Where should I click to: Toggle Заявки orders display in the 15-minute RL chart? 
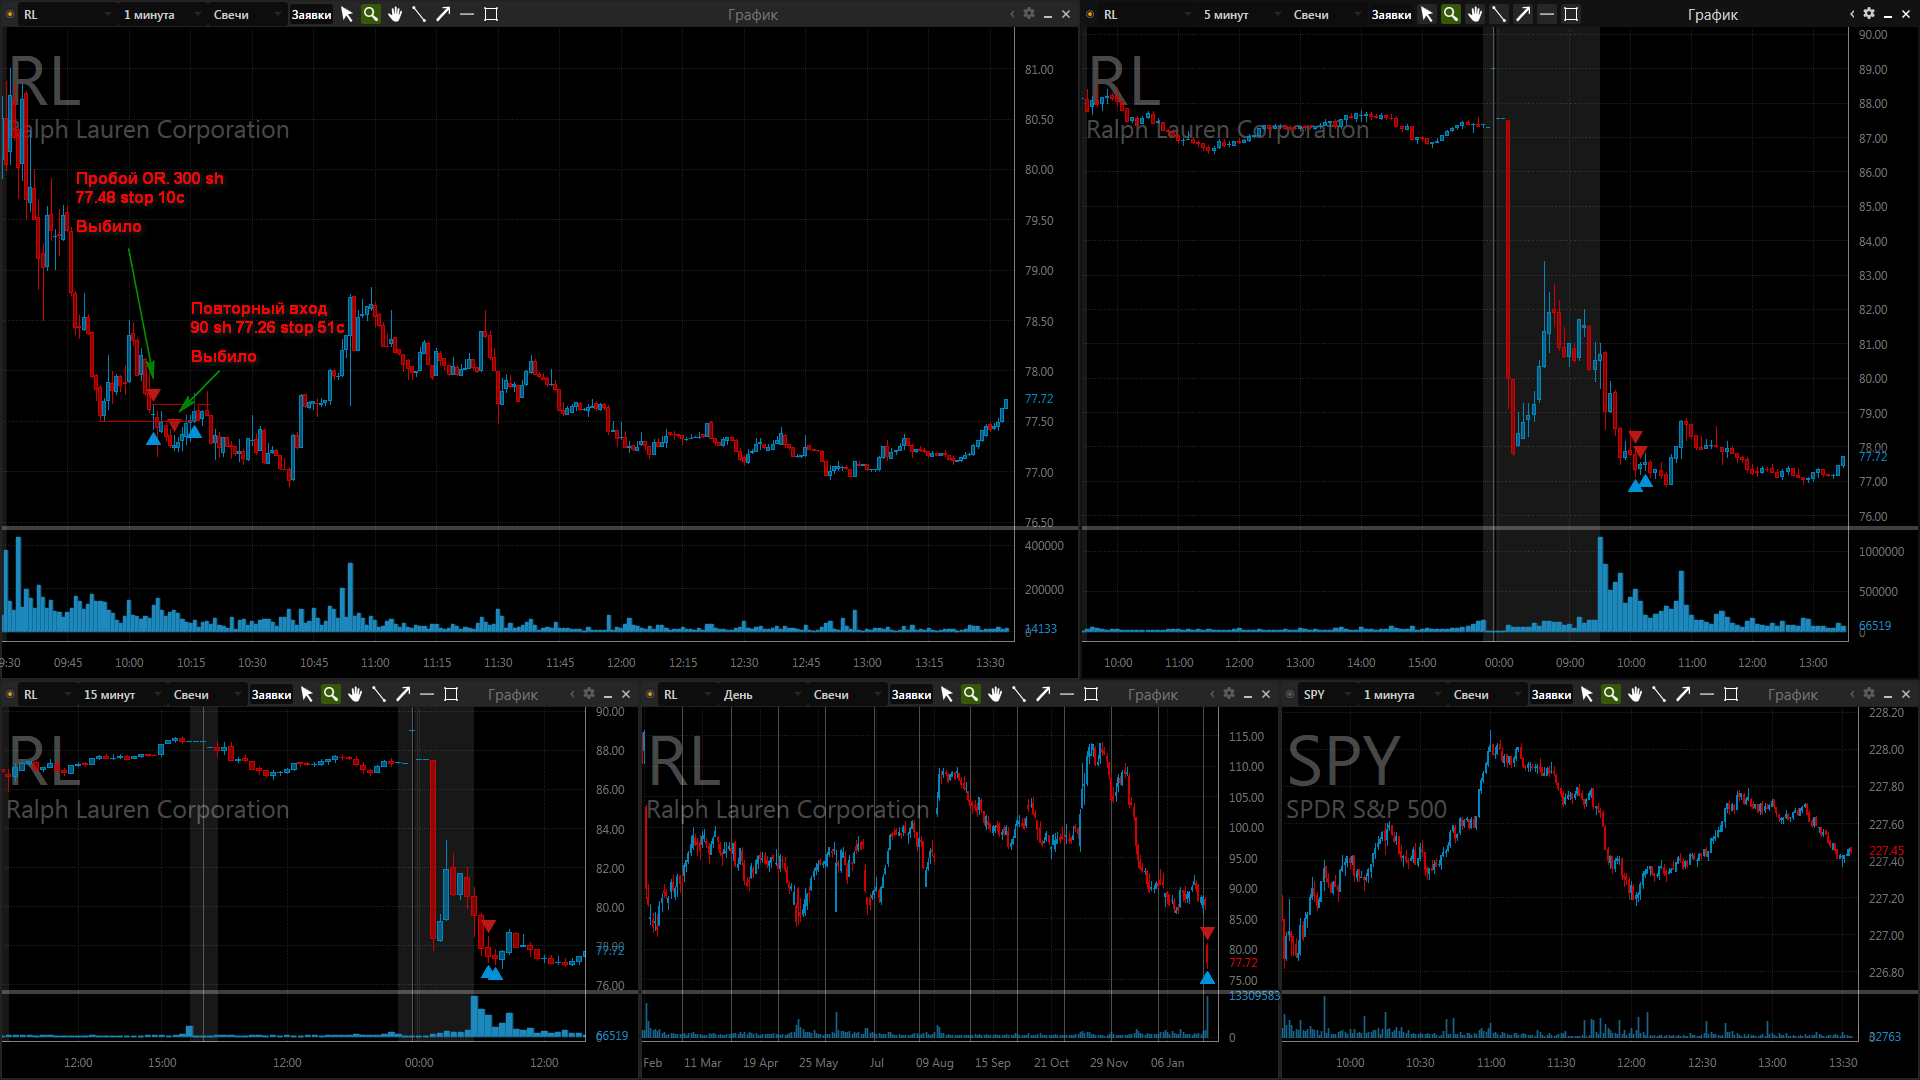(271, 694)
